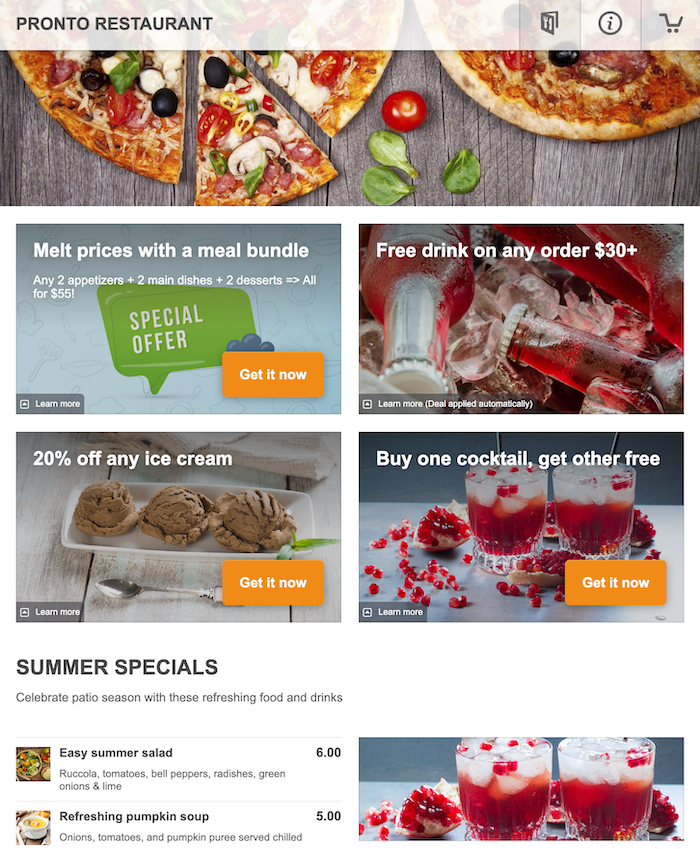Image resolution: width=700 pixels, height=849 pixels.
Task: Select the Easy summer salad menu item
Action: point(179,769)
